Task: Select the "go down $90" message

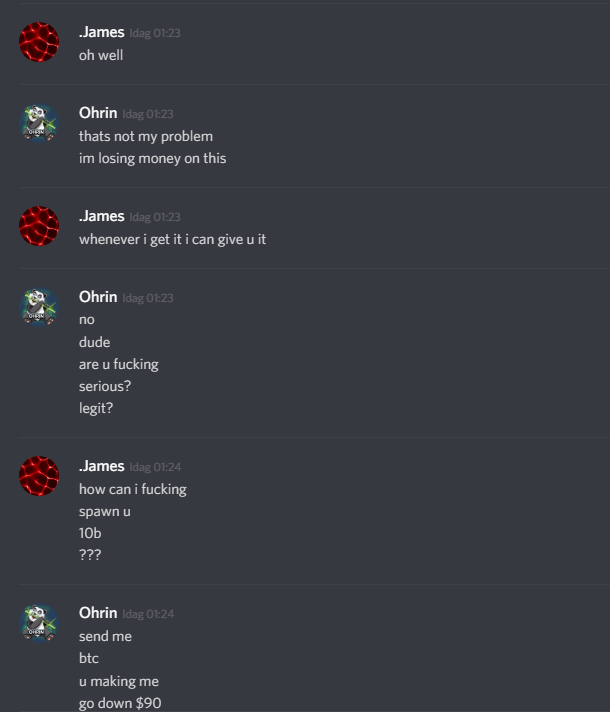Action: click(120, 703)
